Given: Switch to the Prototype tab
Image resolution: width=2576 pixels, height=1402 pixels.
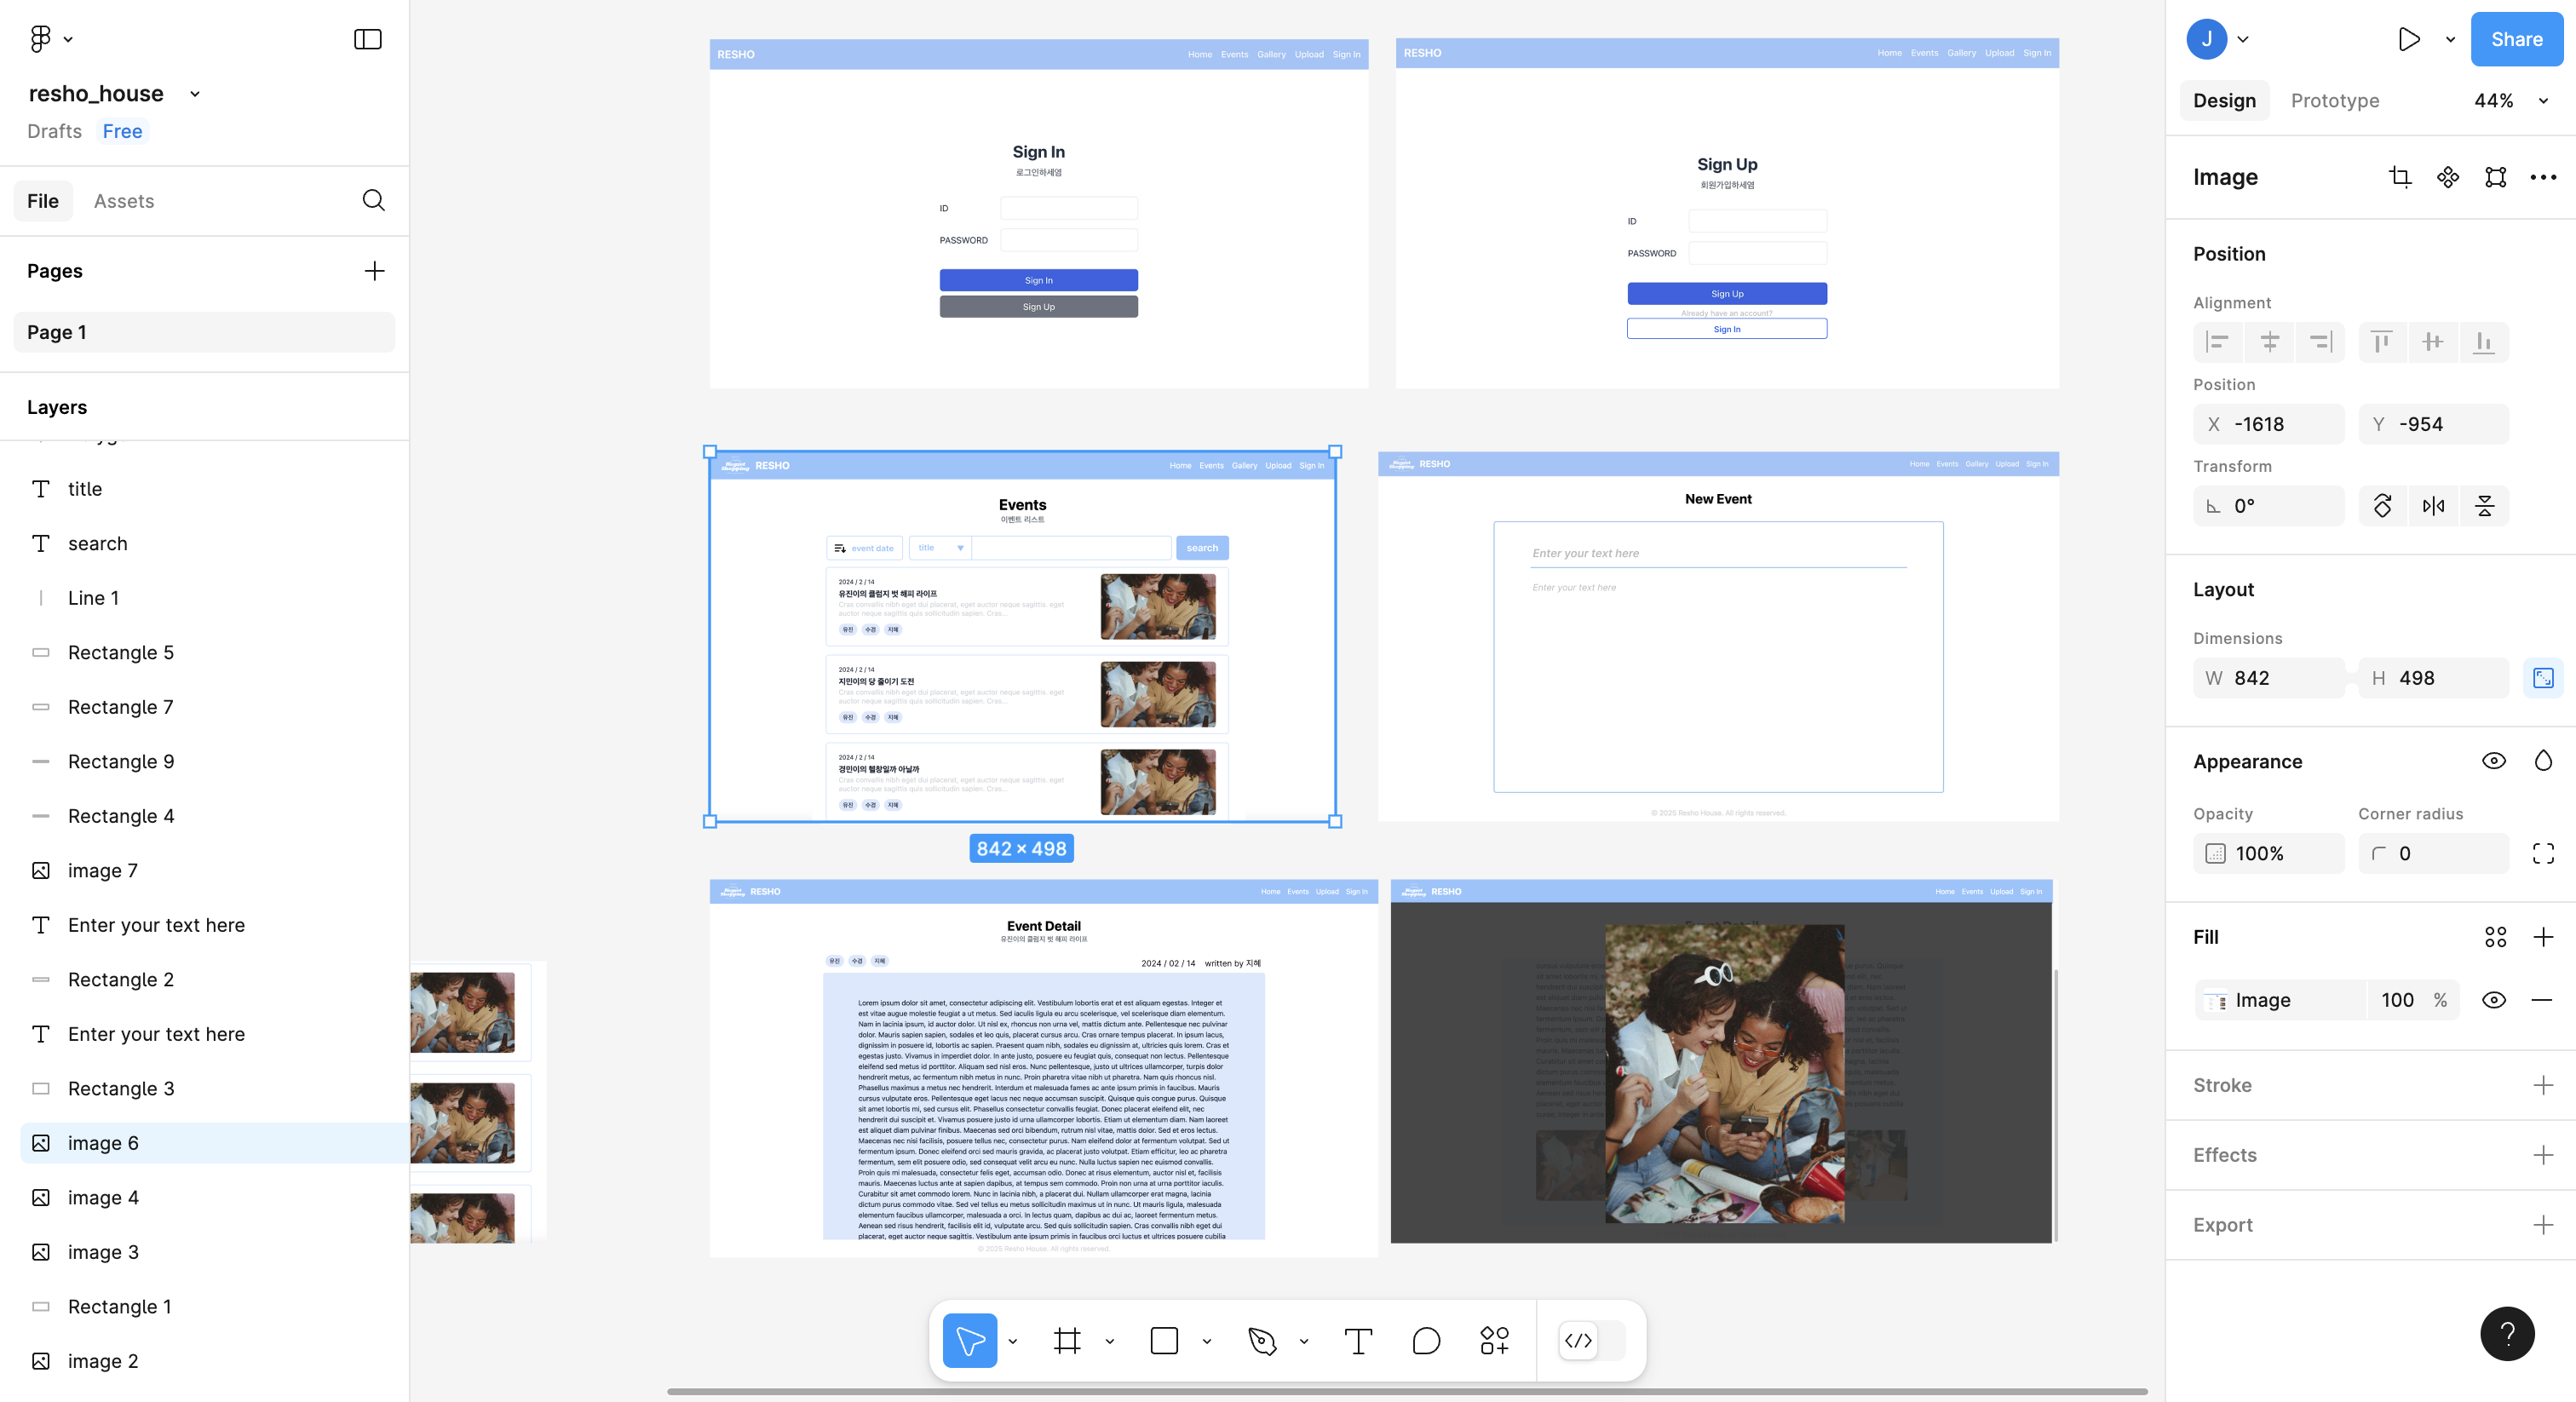Looking at the screenshot, I should tap(2334, 101).
